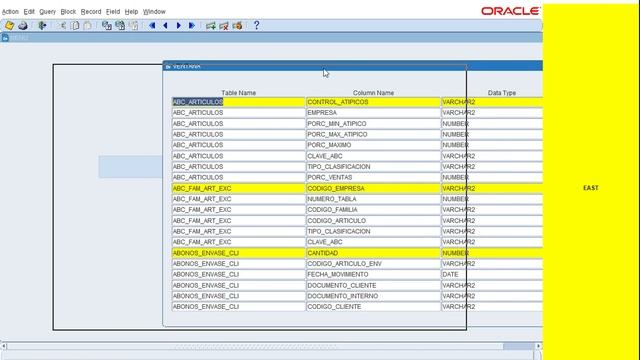Click TIPO_CLASIFICACION in an ABC_ARTICULOS row

point(373,167)
